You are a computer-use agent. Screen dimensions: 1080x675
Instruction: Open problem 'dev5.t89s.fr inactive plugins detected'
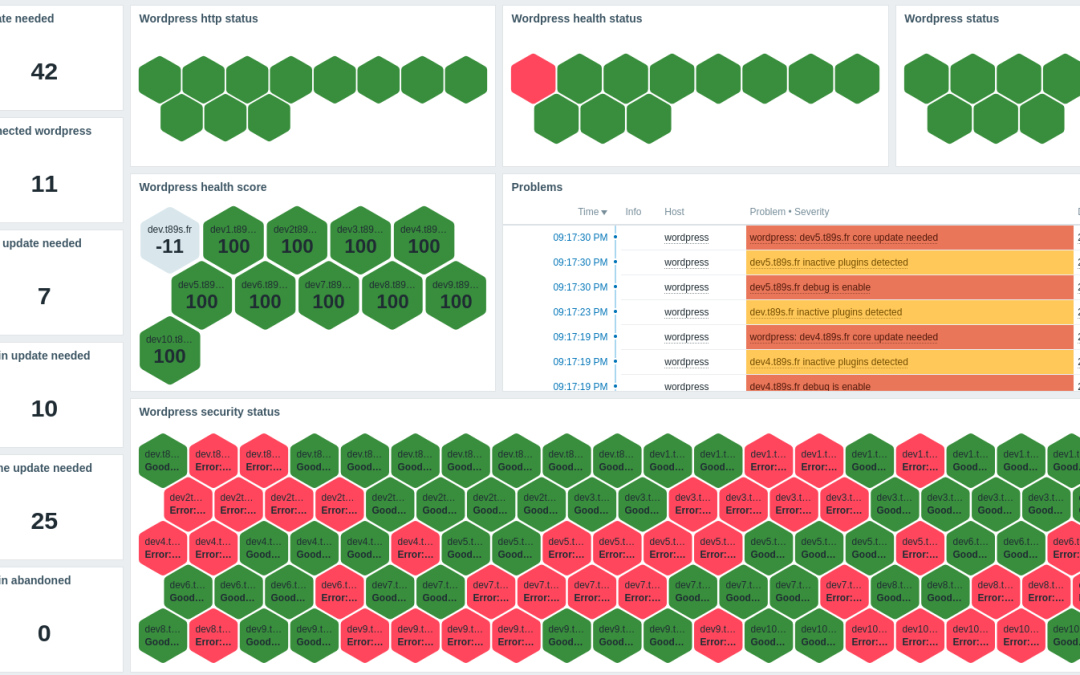pos(829,262)
